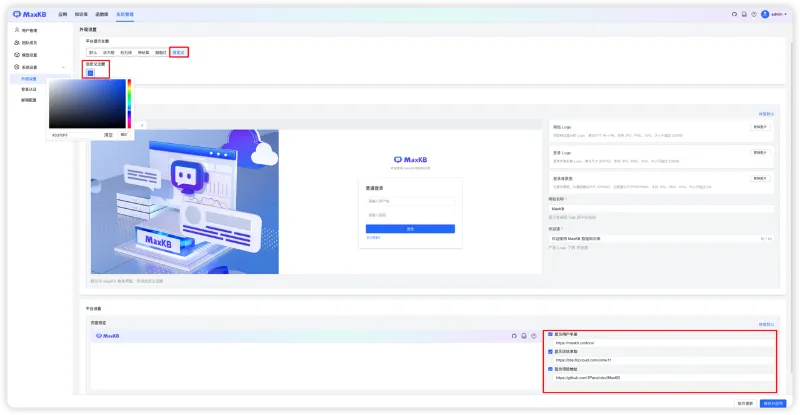Viewport: 800px width, 415px height.
Task: Click the blue login button in preview
Action: click(x=410, y=229)
